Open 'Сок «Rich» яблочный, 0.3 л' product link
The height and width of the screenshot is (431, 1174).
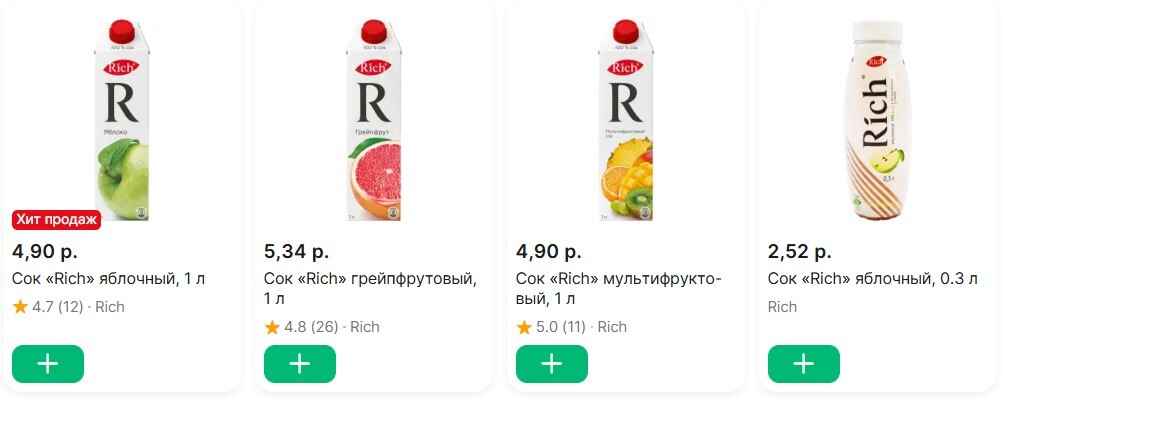[x=872, y=279]
